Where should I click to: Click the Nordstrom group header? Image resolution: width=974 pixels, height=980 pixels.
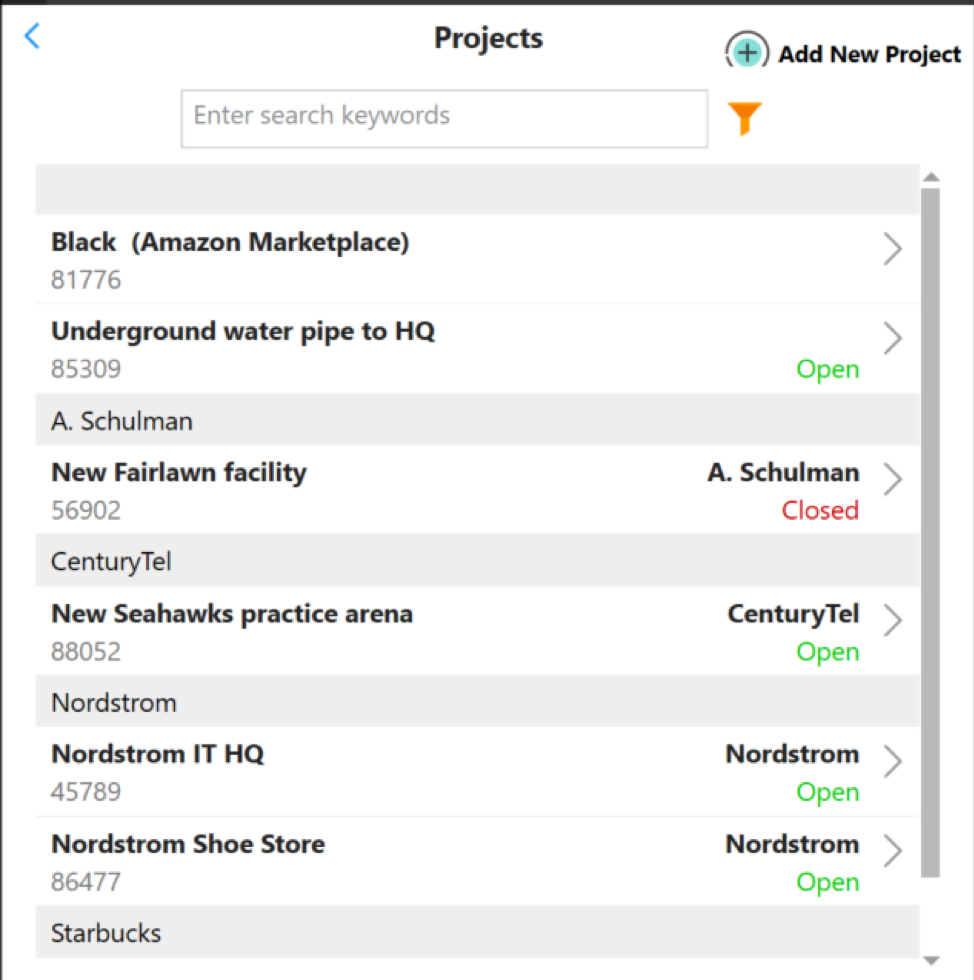pyautogui.click(x=478, y=702)
